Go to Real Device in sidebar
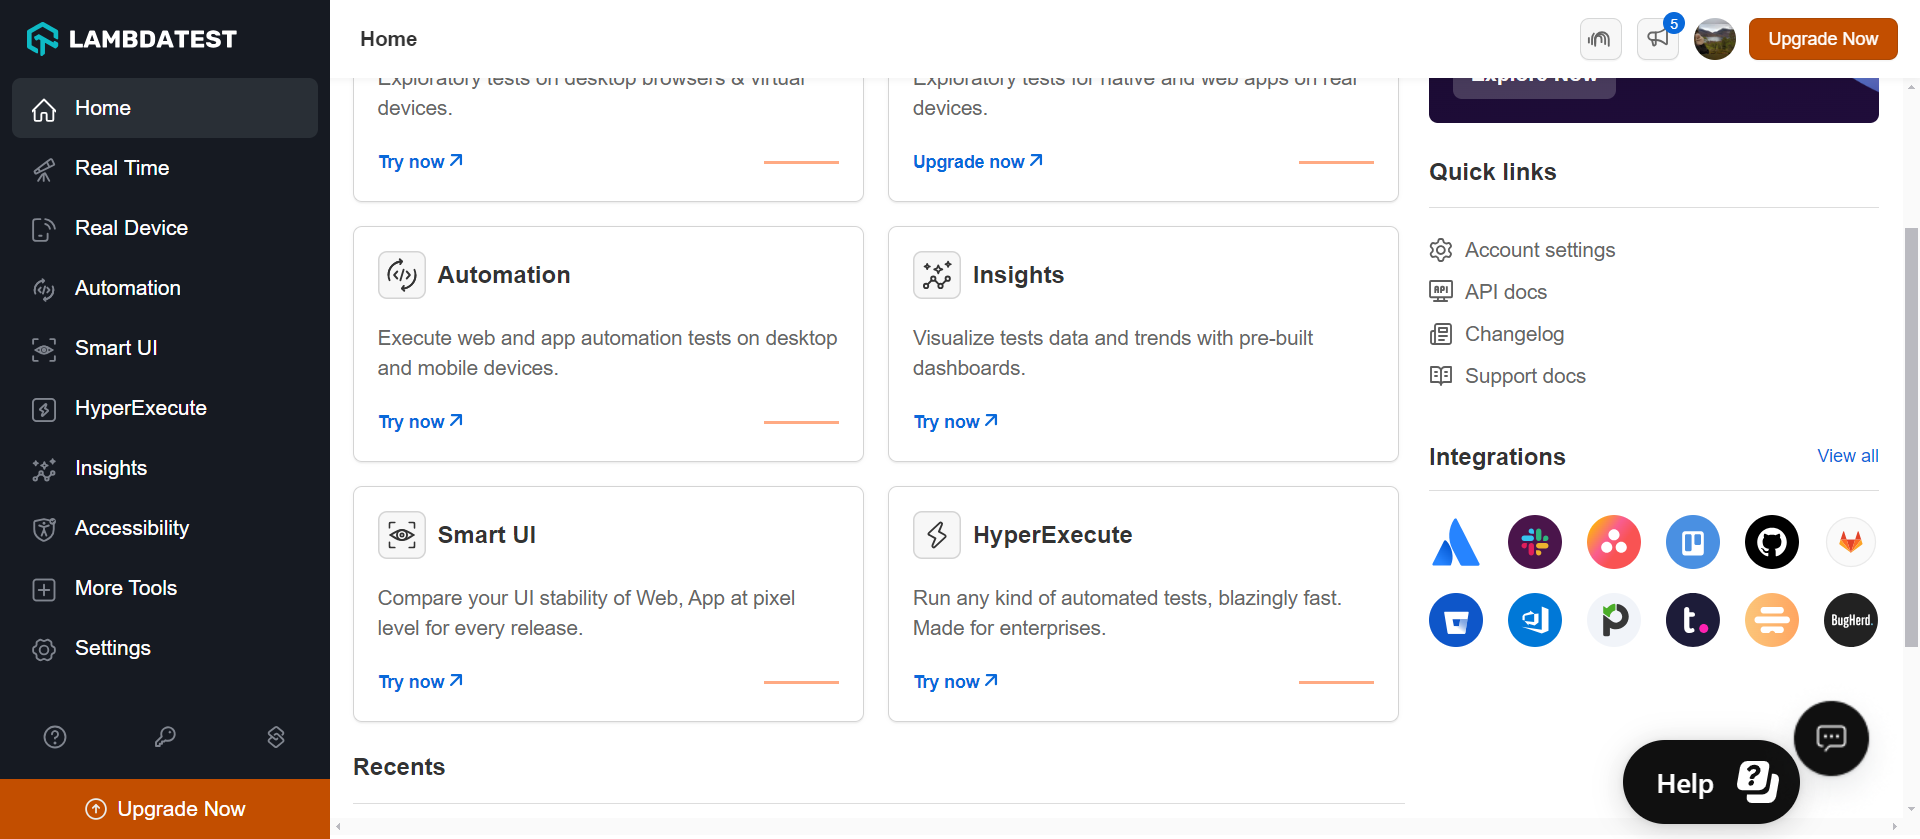This screenshot has height=839, width=1920. (131, 228)
